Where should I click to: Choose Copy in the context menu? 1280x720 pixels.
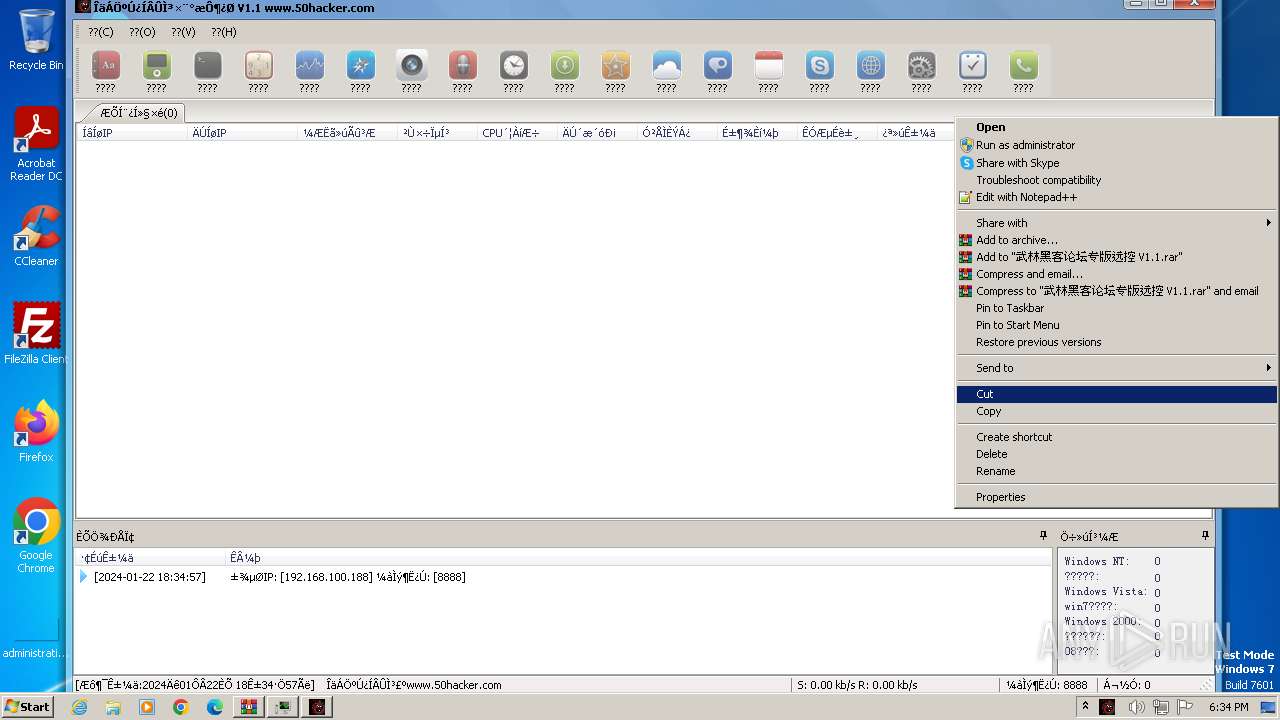(1116, 411)
